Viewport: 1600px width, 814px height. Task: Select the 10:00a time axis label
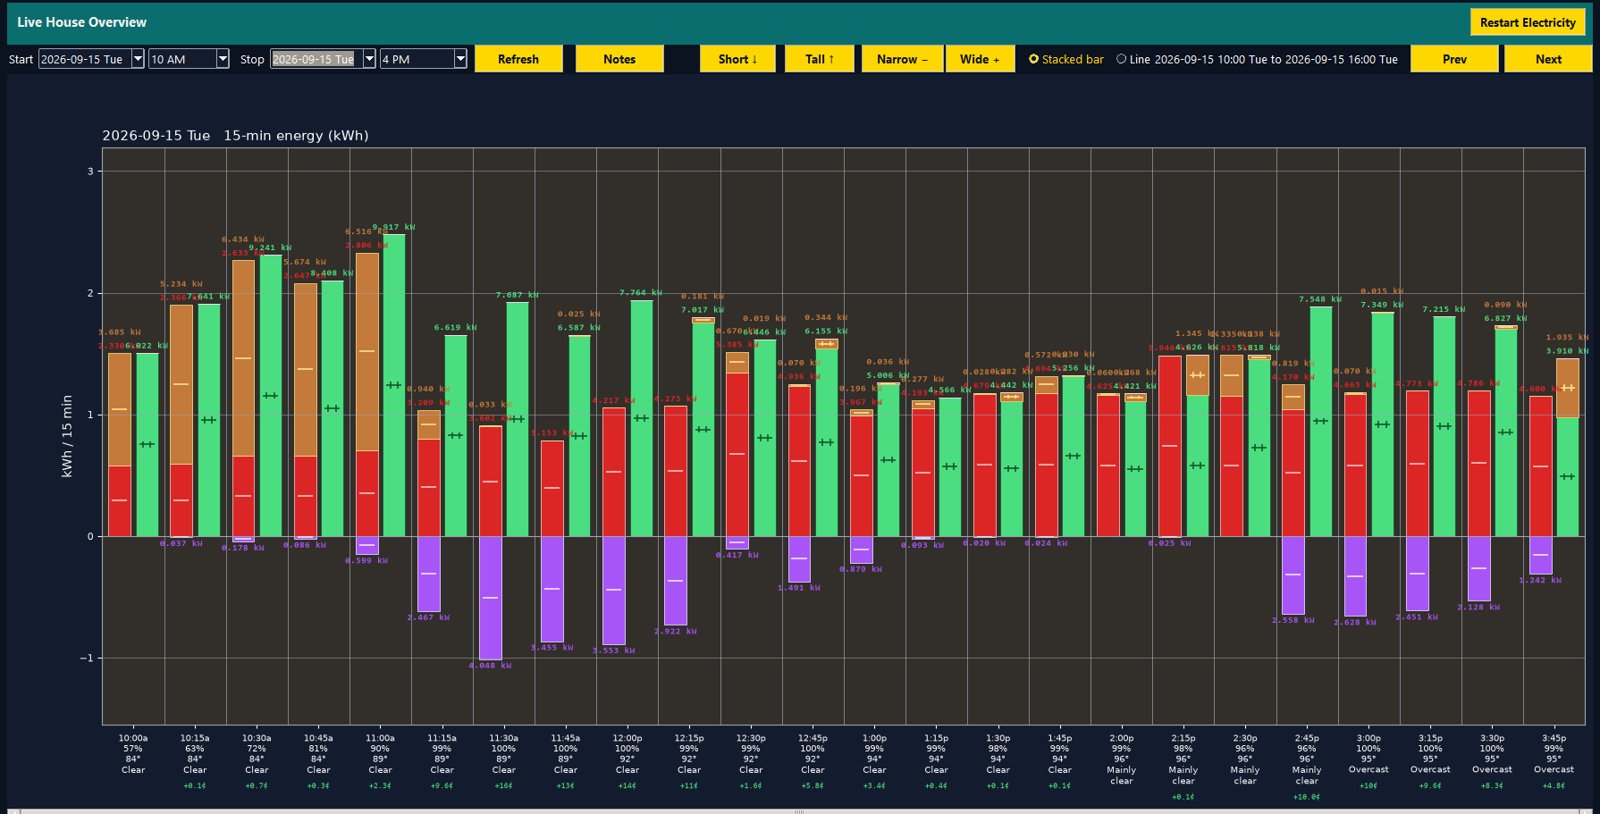pos(133,738)
